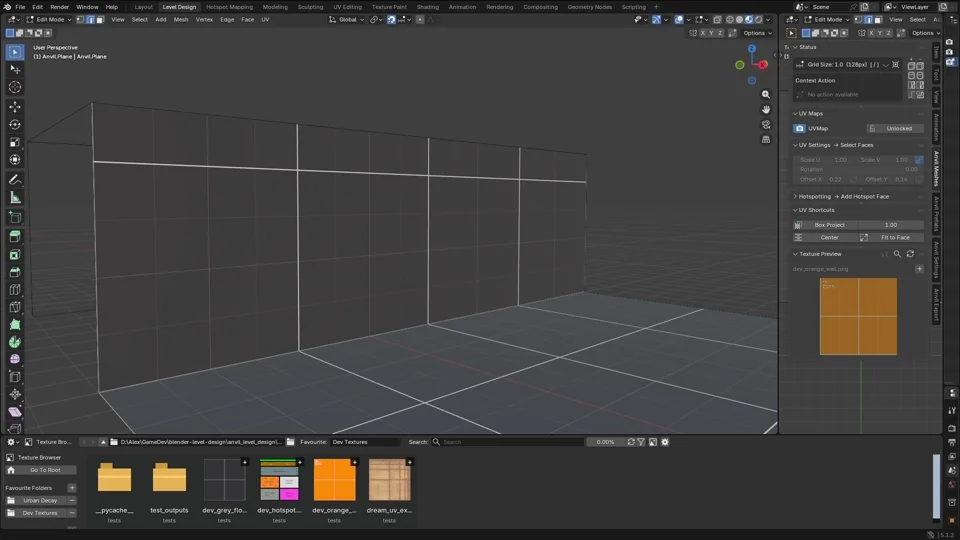960x540 pixels.
Task: Toggle snapping magnet in header
Action: click(391, 20)
